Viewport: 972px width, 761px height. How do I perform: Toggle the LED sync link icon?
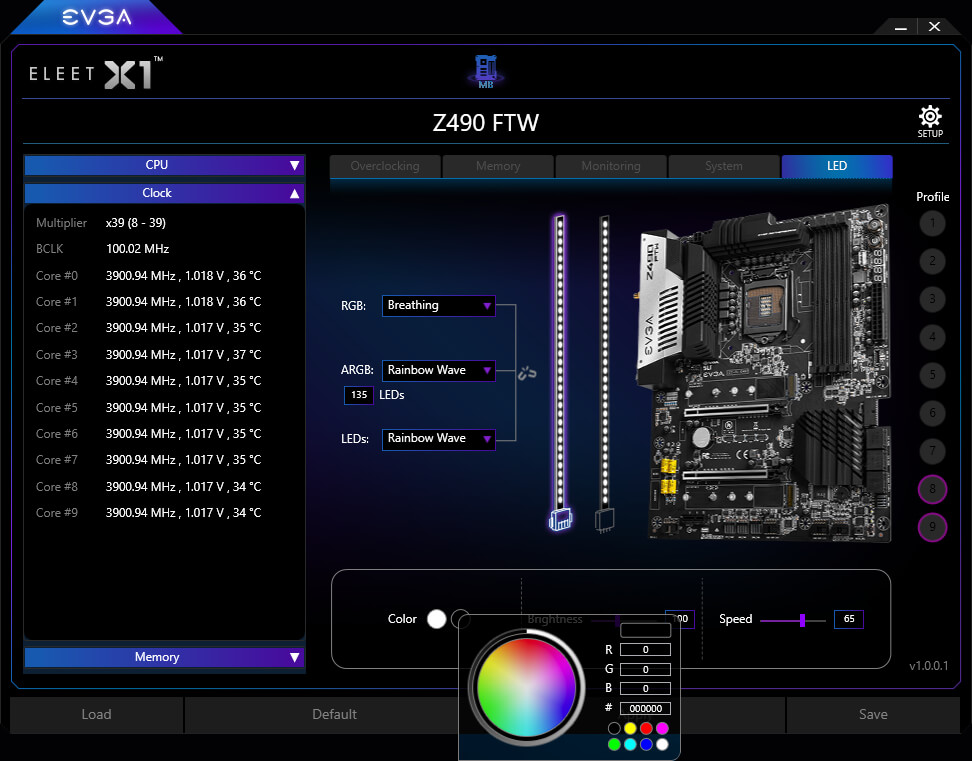(x=527, y=373)
